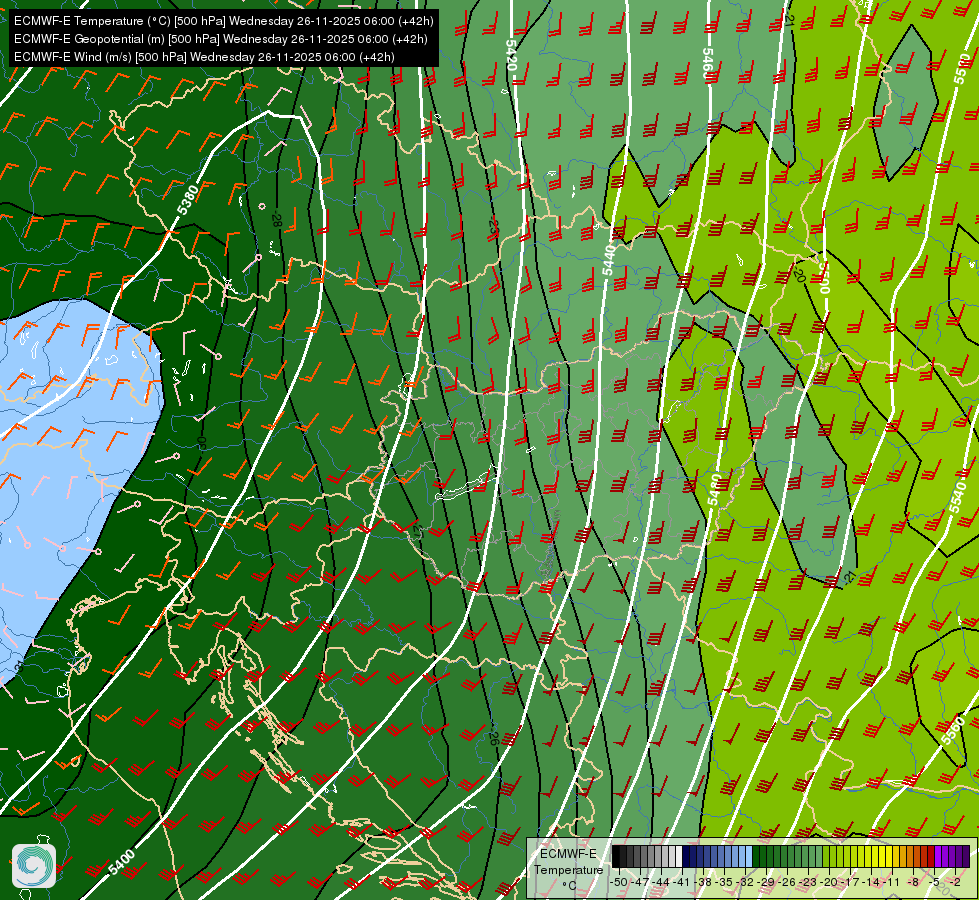
Task: Click the -41 tick label in the legend
Action: pos(681,882)
